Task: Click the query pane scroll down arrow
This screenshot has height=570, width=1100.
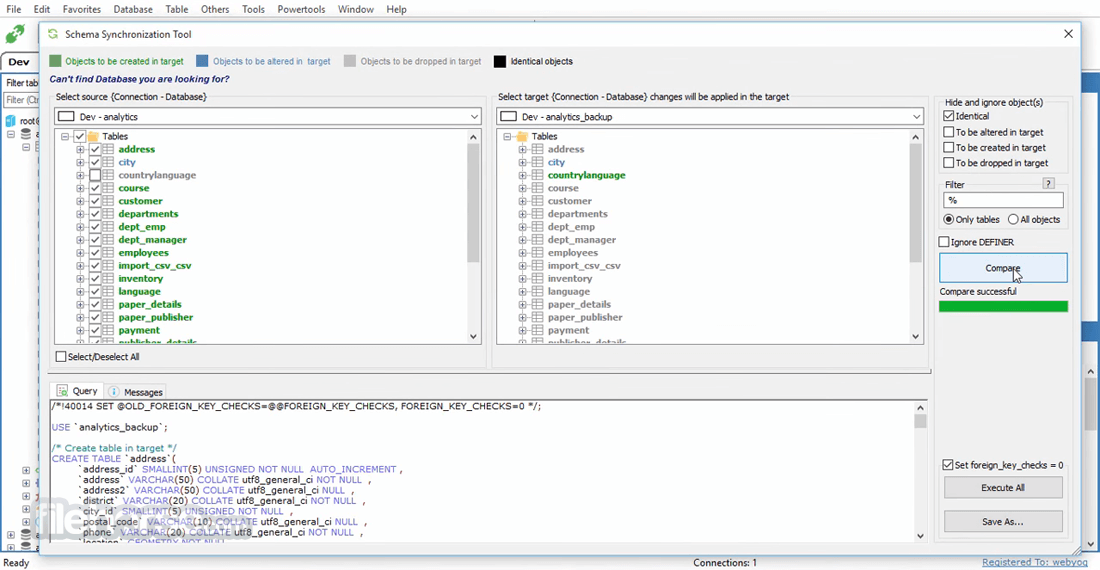Action: (x=920, y=536)
